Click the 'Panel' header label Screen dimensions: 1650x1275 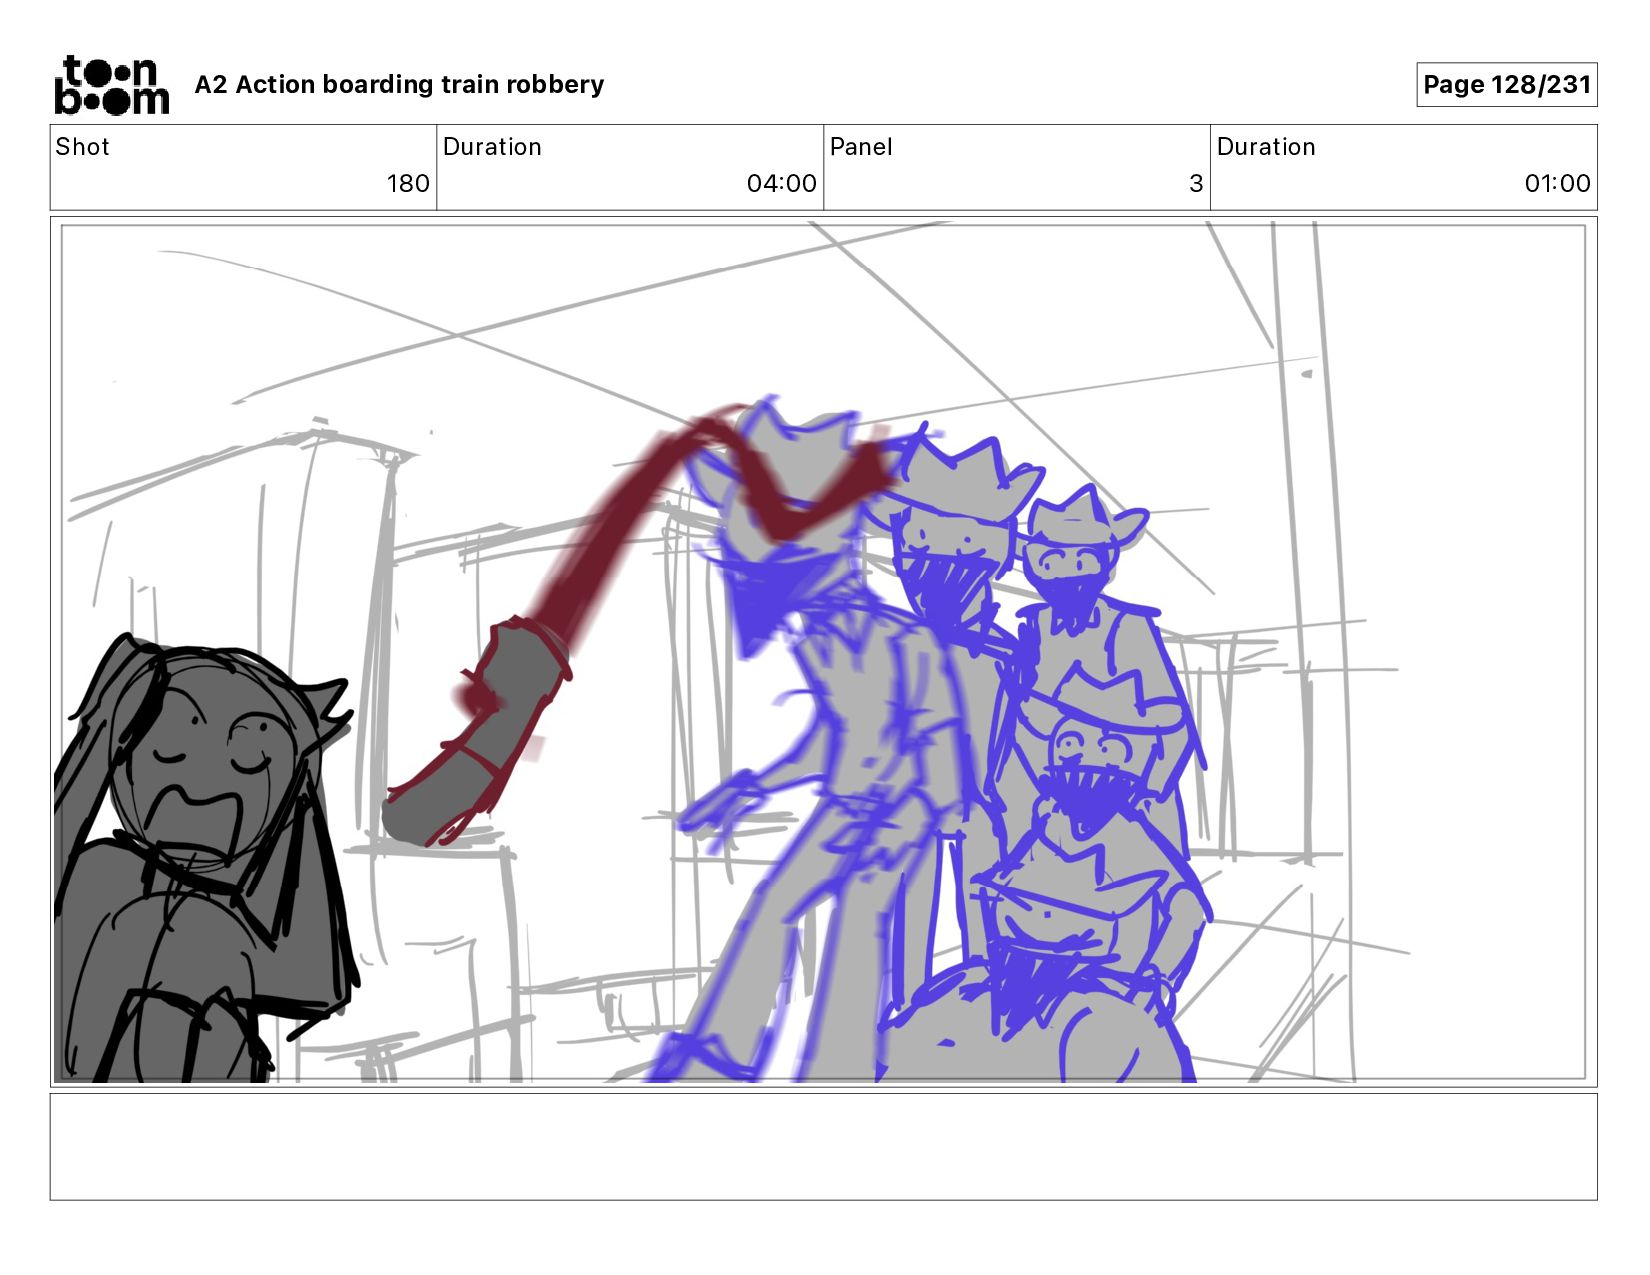coord(860,147)
